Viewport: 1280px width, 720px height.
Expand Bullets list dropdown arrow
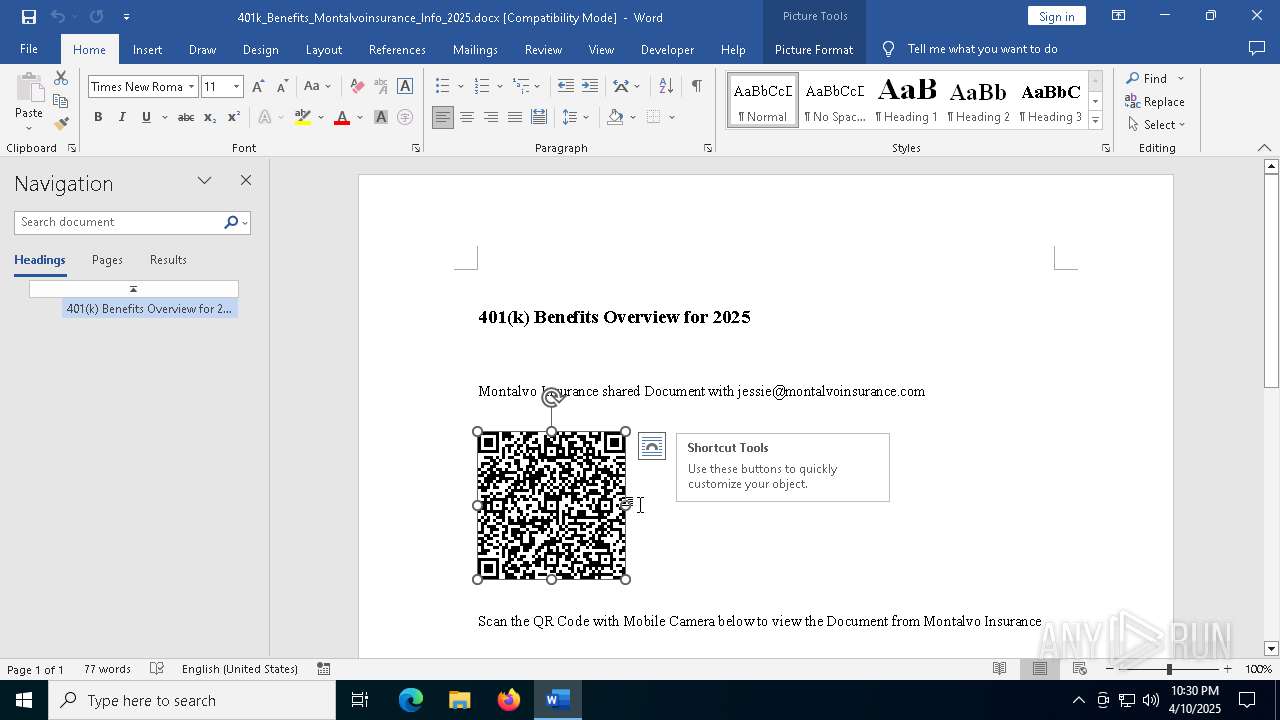point(460,87)
